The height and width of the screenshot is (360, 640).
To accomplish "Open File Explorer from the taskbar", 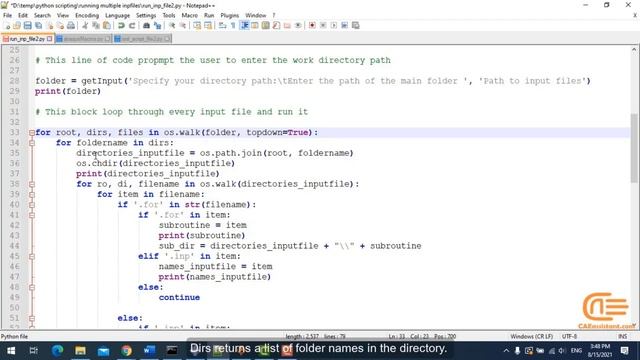I will (x=80, y=351).
